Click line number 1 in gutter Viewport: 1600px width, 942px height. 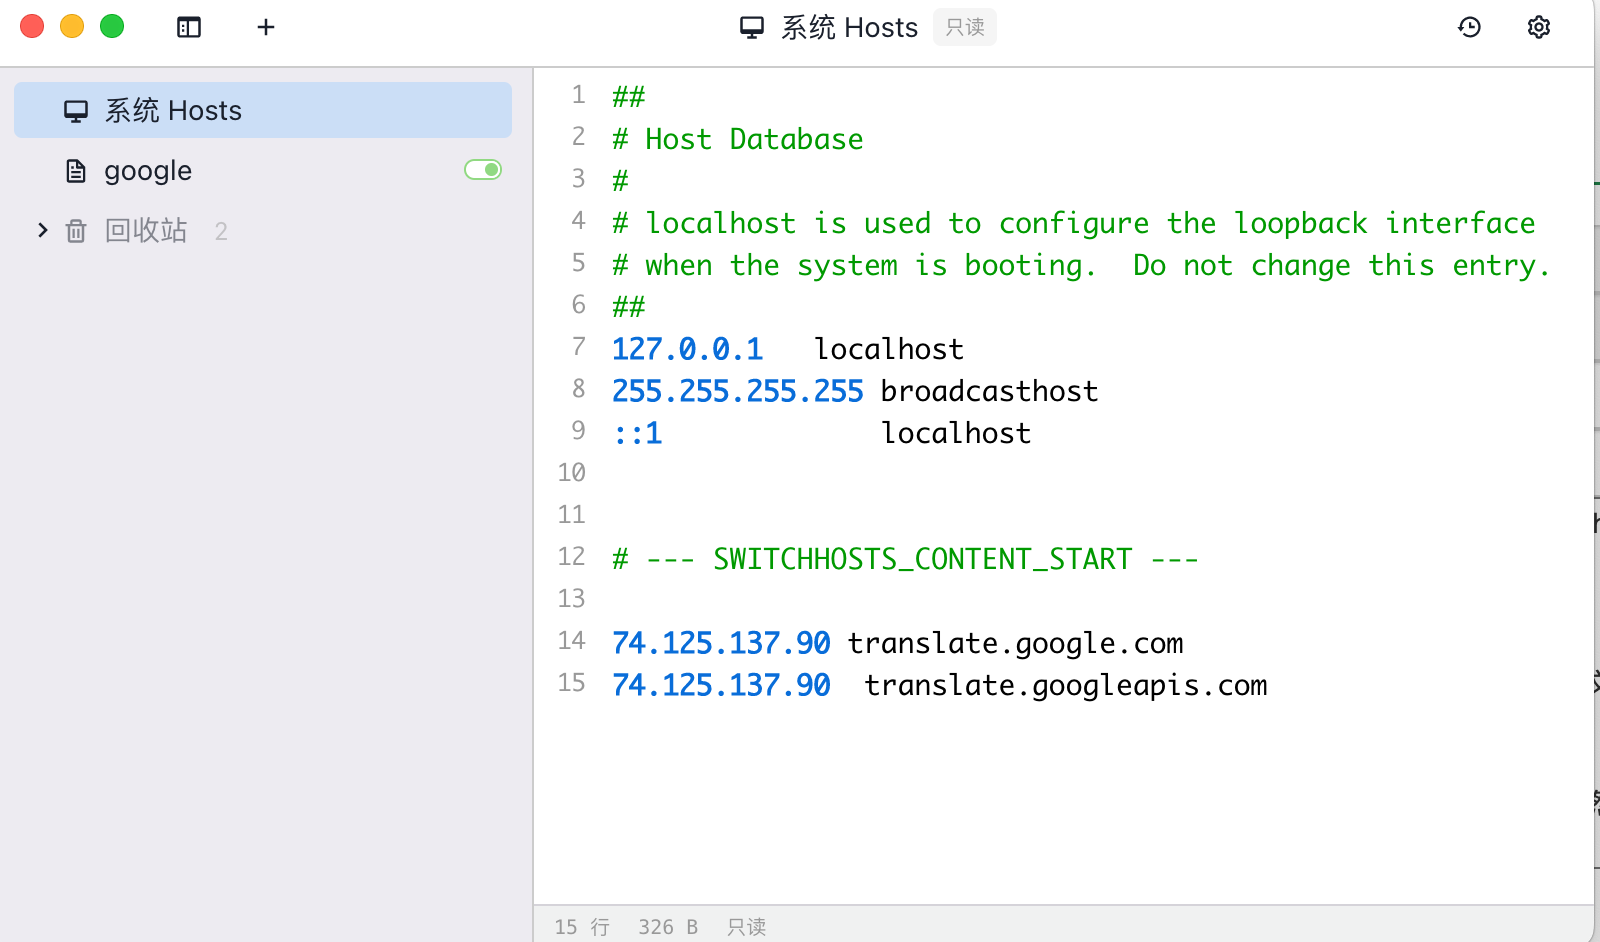click(578, 94)
